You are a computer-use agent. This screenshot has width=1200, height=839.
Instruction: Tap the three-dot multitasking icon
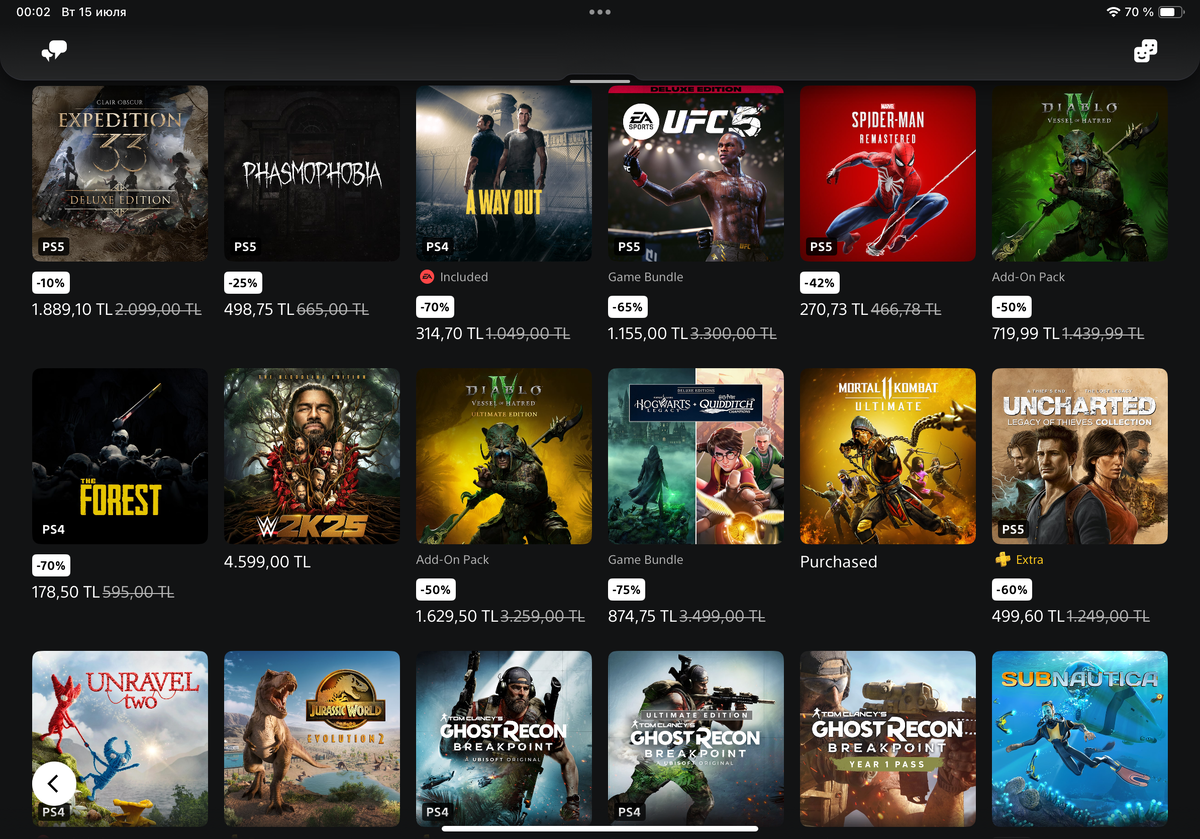pyautogui.click(x=600, y=12)
